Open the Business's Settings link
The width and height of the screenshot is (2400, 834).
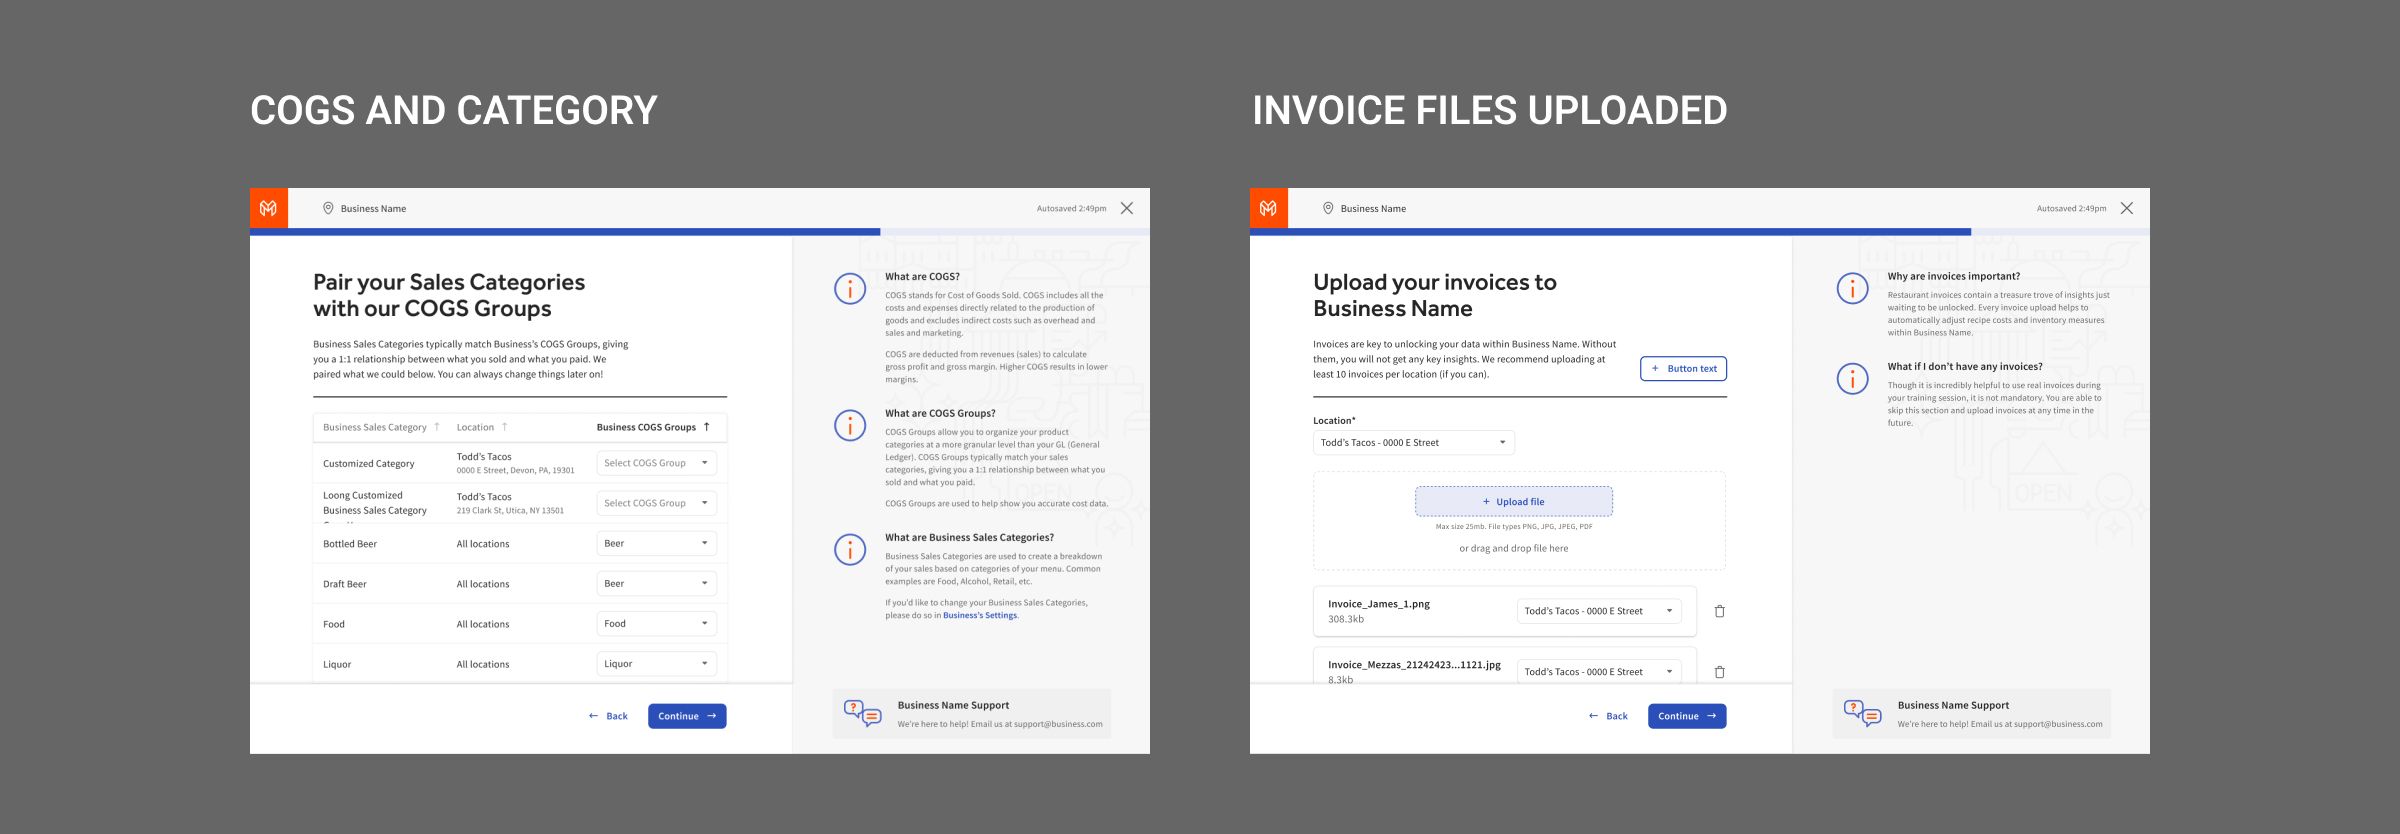pyautogui.click(x=979, y=616)
